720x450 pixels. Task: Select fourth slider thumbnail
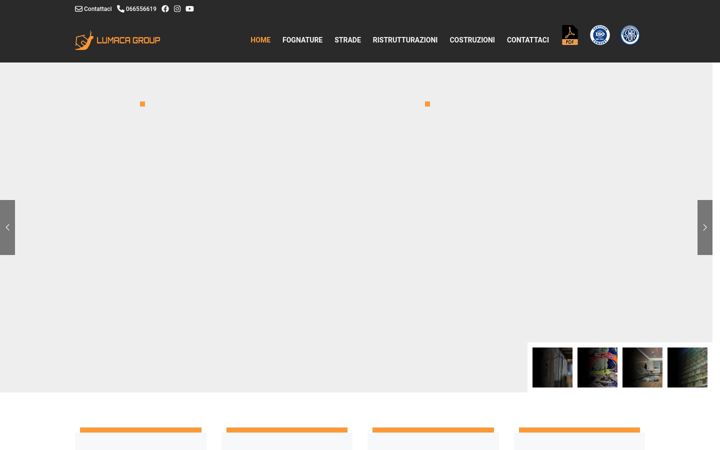[687, 367]
